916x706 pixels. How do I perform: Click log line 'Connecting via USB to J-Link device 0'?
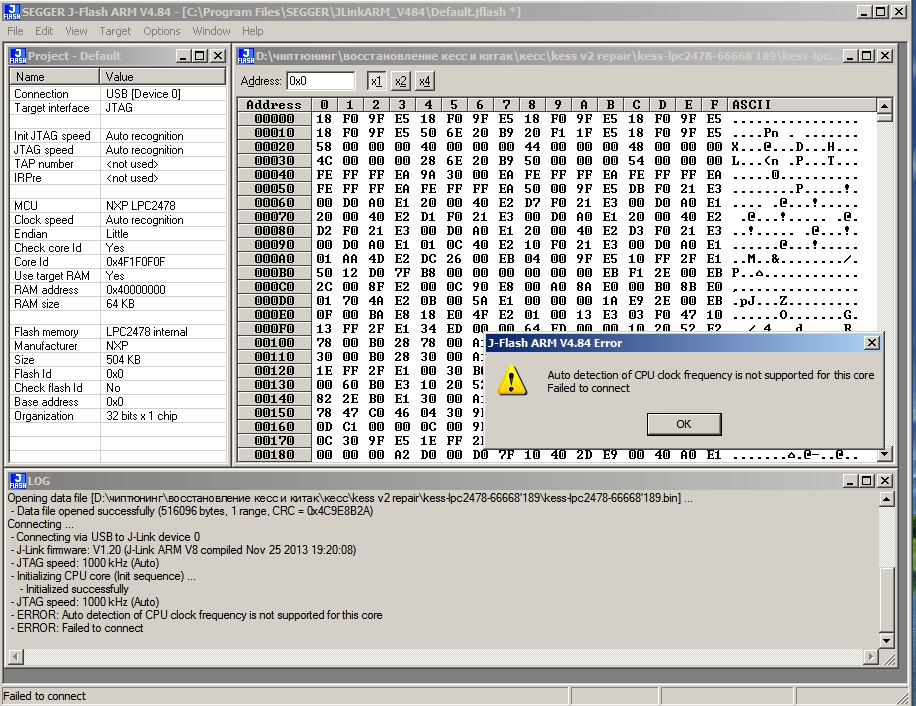(x=107, y=537)
